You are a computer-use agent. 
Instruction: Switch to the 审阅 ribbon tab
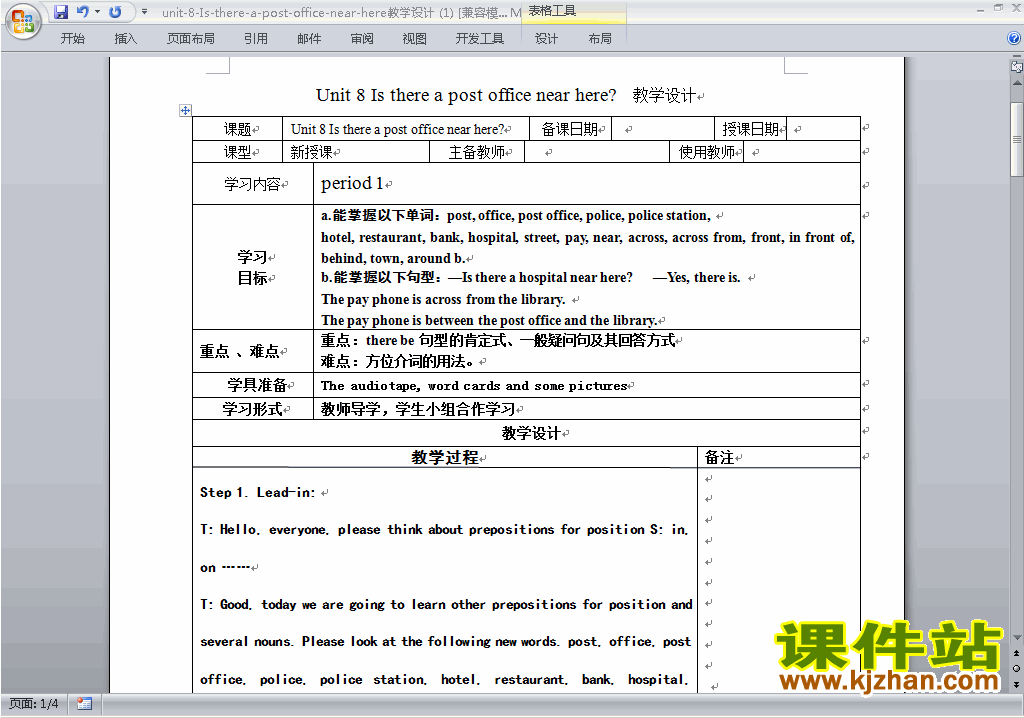(x=362, y=39)
